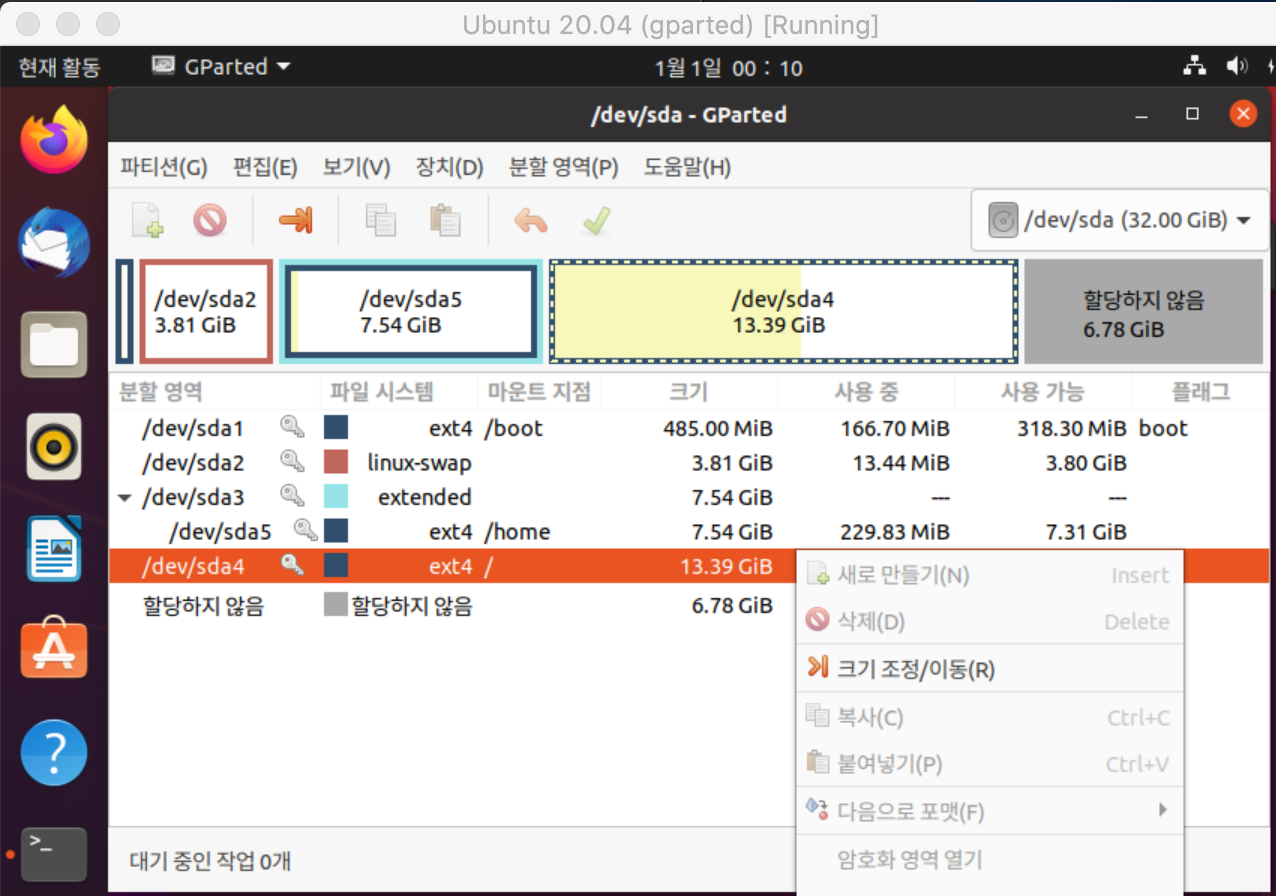Click the key icon for /dev/sda3

pos(292,496)
